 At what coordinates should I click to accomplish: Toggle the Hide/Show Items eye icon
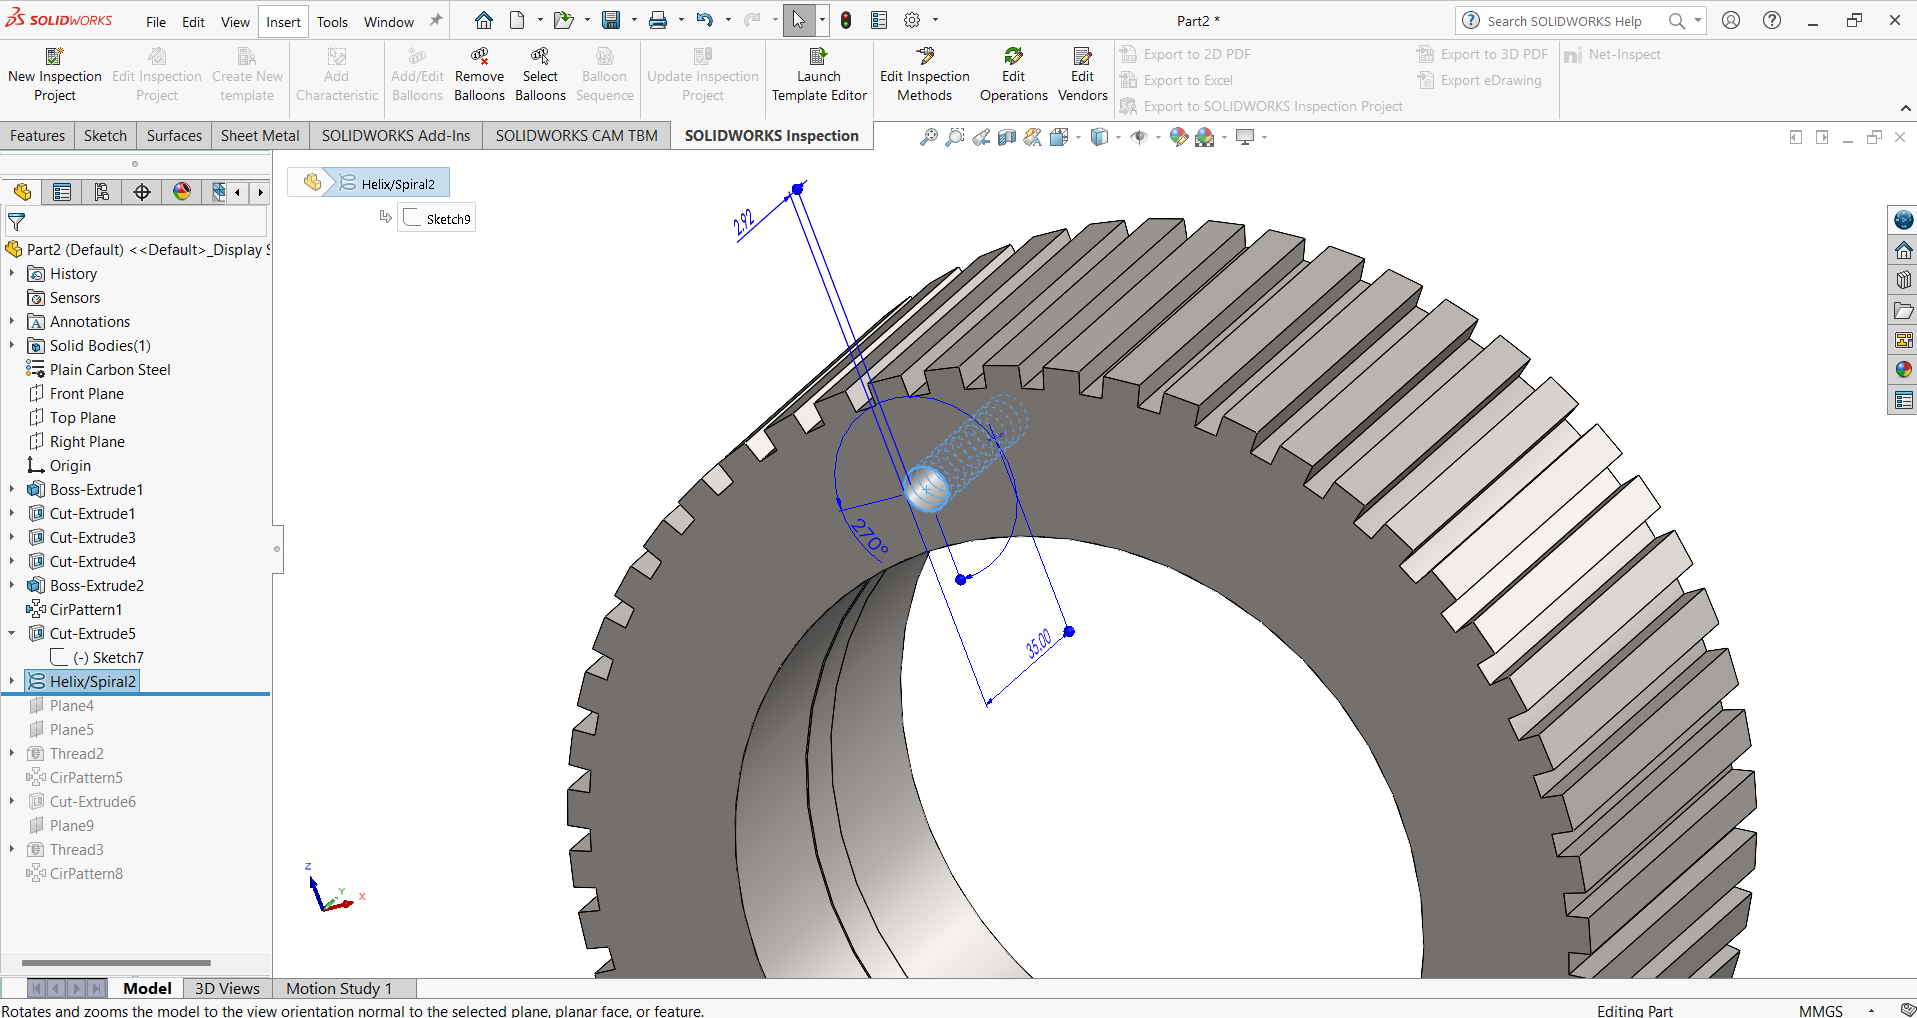coord(1139,137)
